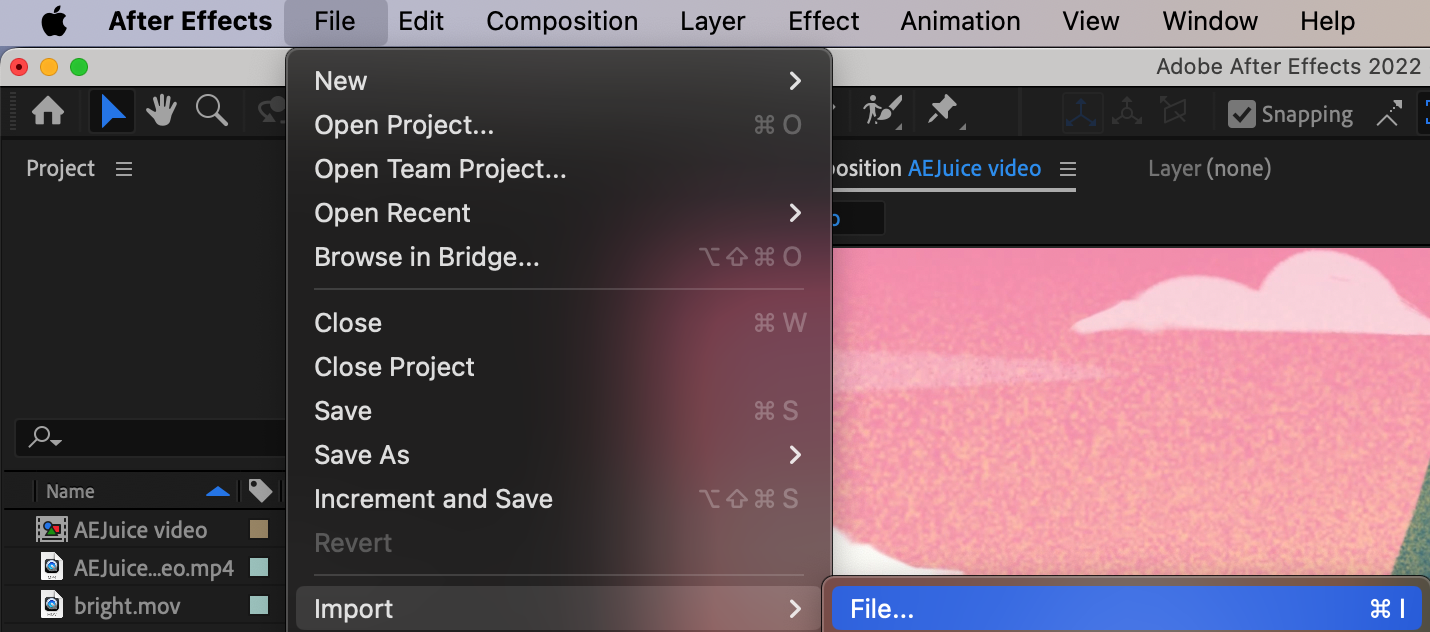
Task: Click the AEJuice video label color swatch
Action: (x=259, y=530)
